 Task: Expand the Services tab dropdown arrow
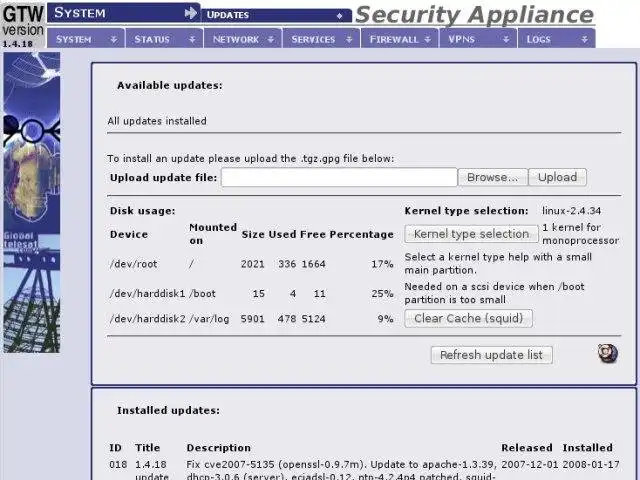pyautogui.click(x=349, y=39)
